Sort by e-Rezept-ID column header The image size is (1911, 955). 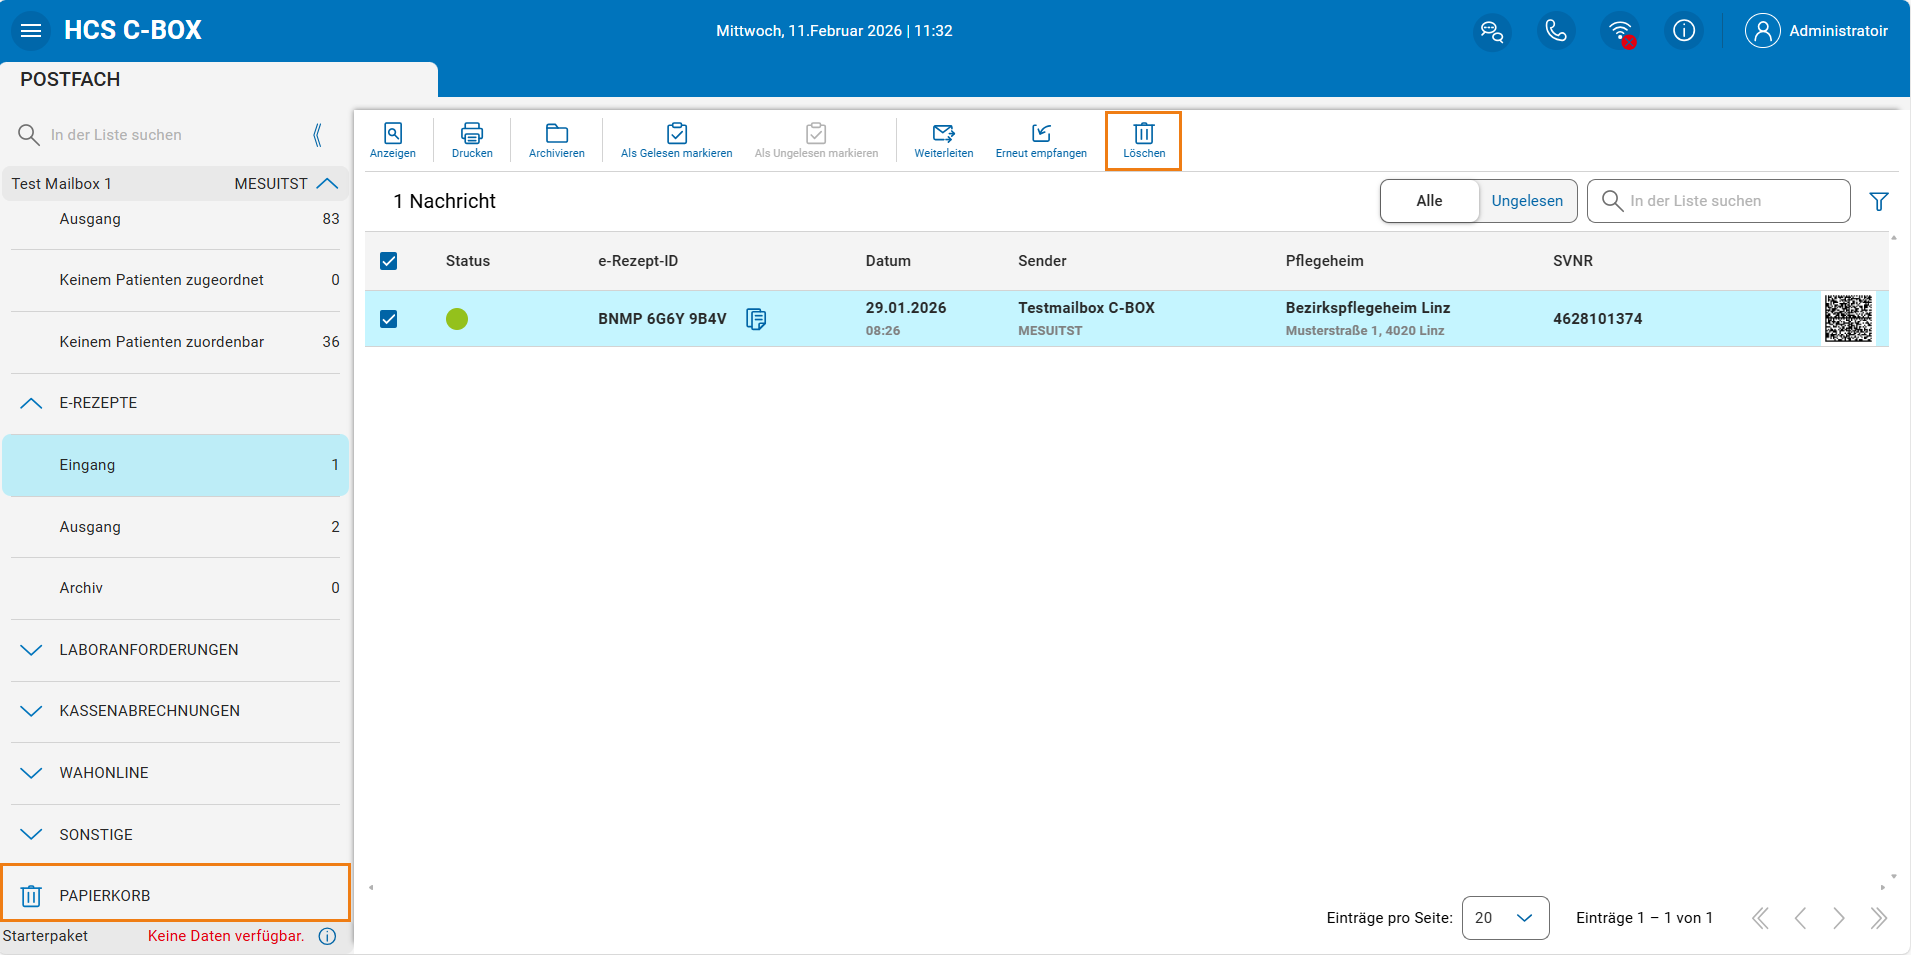(638, 261)
